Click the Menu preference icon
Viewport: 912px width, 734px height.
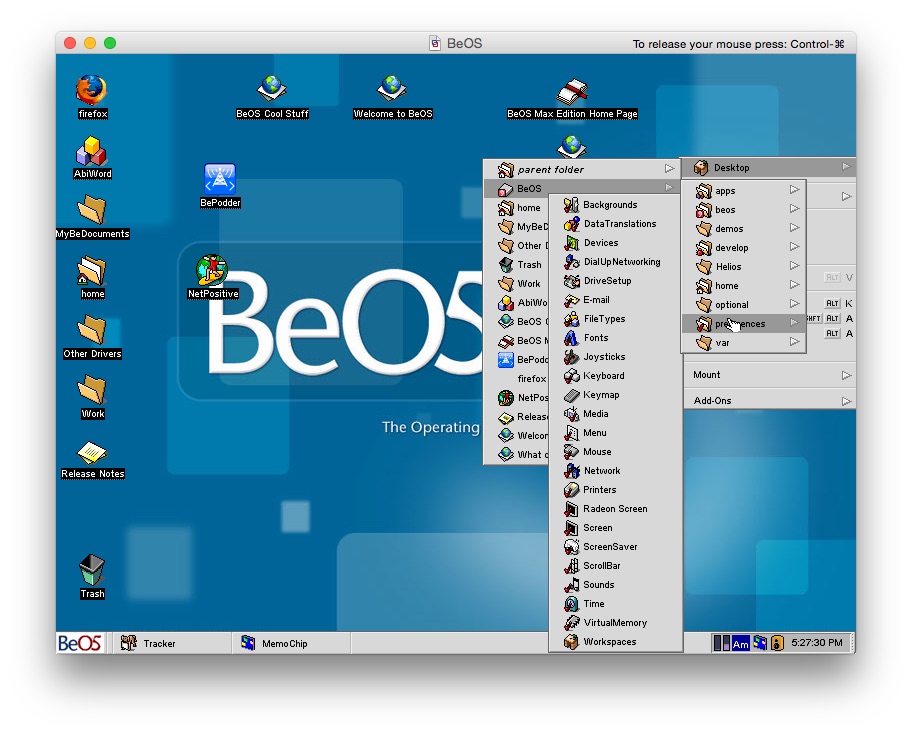tap(572, 433)
